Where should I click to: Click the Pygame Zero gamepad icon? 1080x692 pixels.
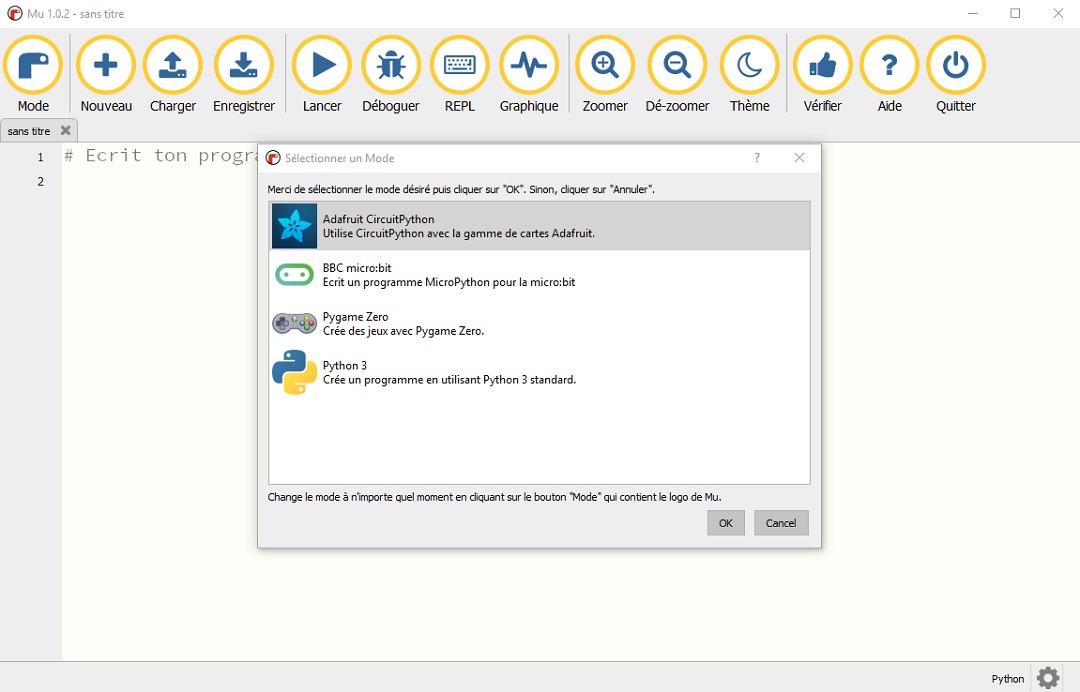pos(294,323)
